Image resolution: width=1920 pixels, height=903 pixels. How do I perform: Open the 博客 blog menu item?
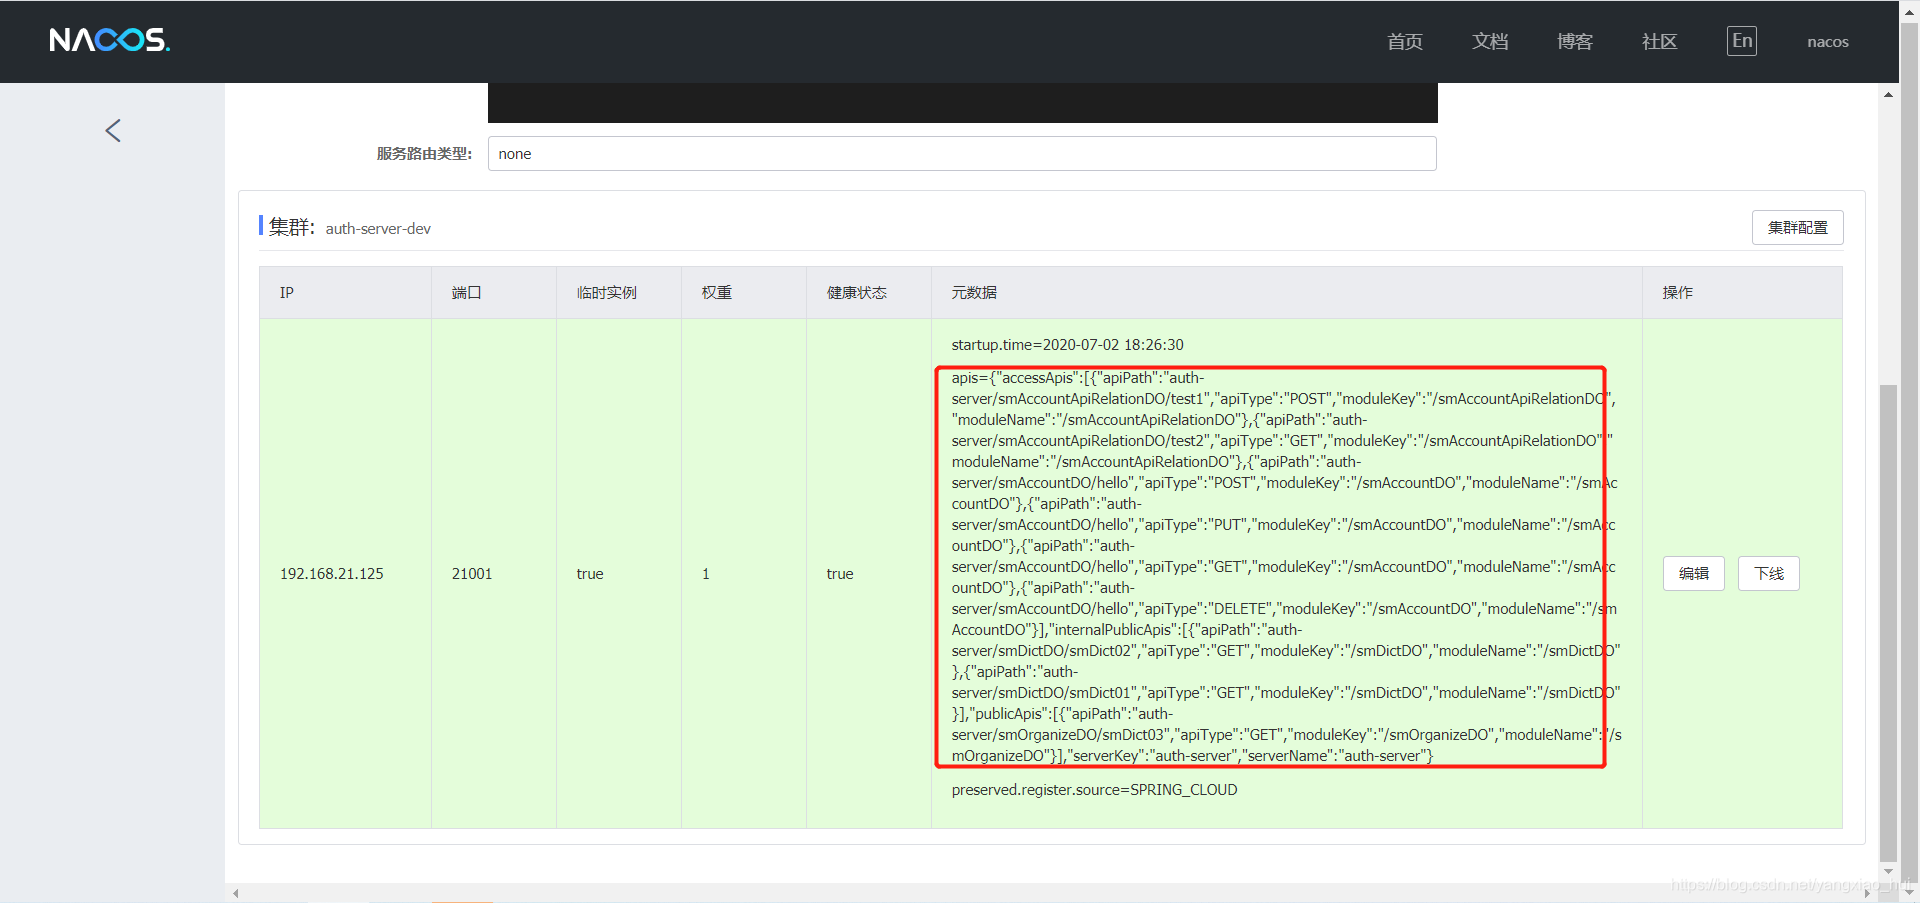(x=1575, y=41)
